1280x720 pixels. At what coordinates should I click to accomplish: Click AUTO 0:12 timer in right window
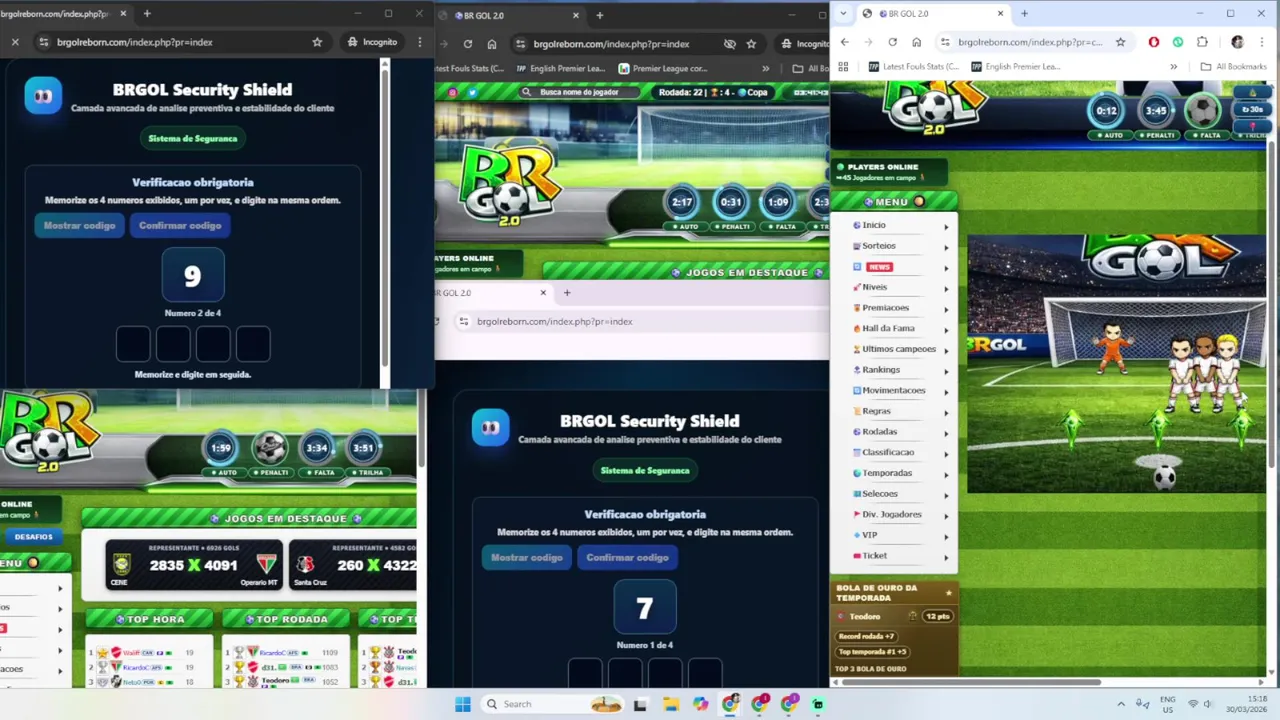point(1106,111)
